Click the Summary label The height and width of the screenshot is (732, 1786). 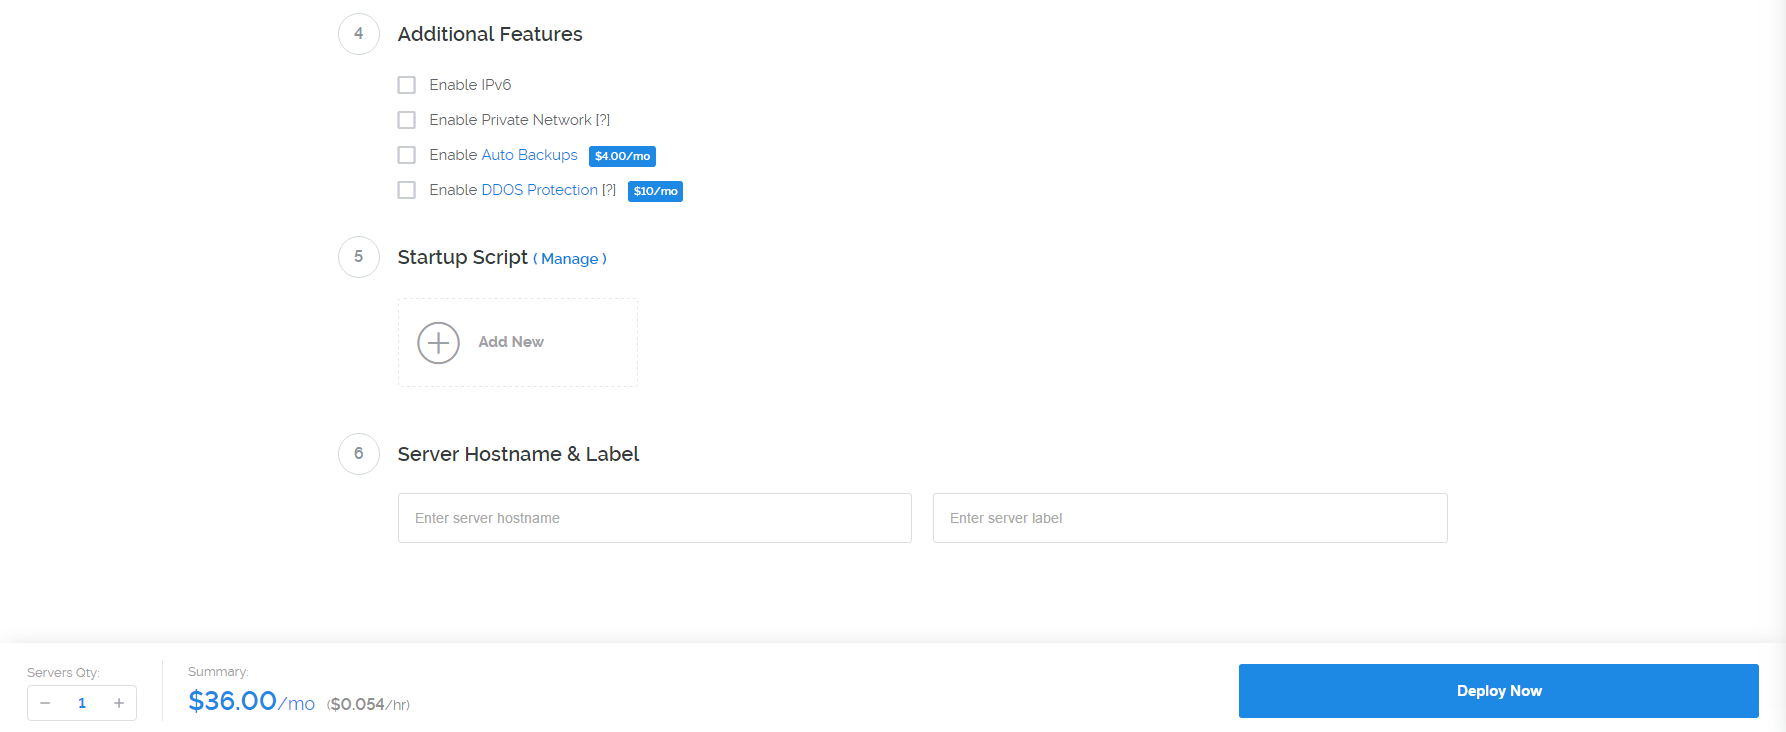pyautogui.click(x=218, y=672)
